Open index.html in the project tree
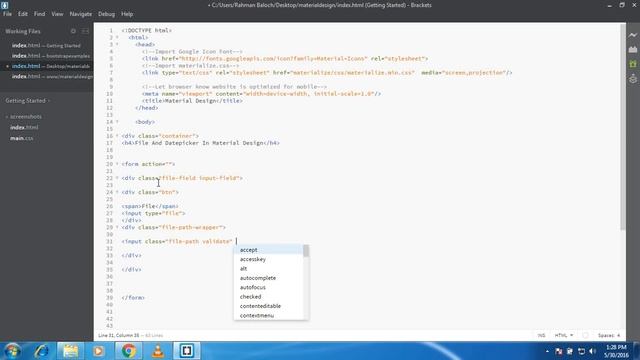This screenshot has width=640, height=360. 24,127
